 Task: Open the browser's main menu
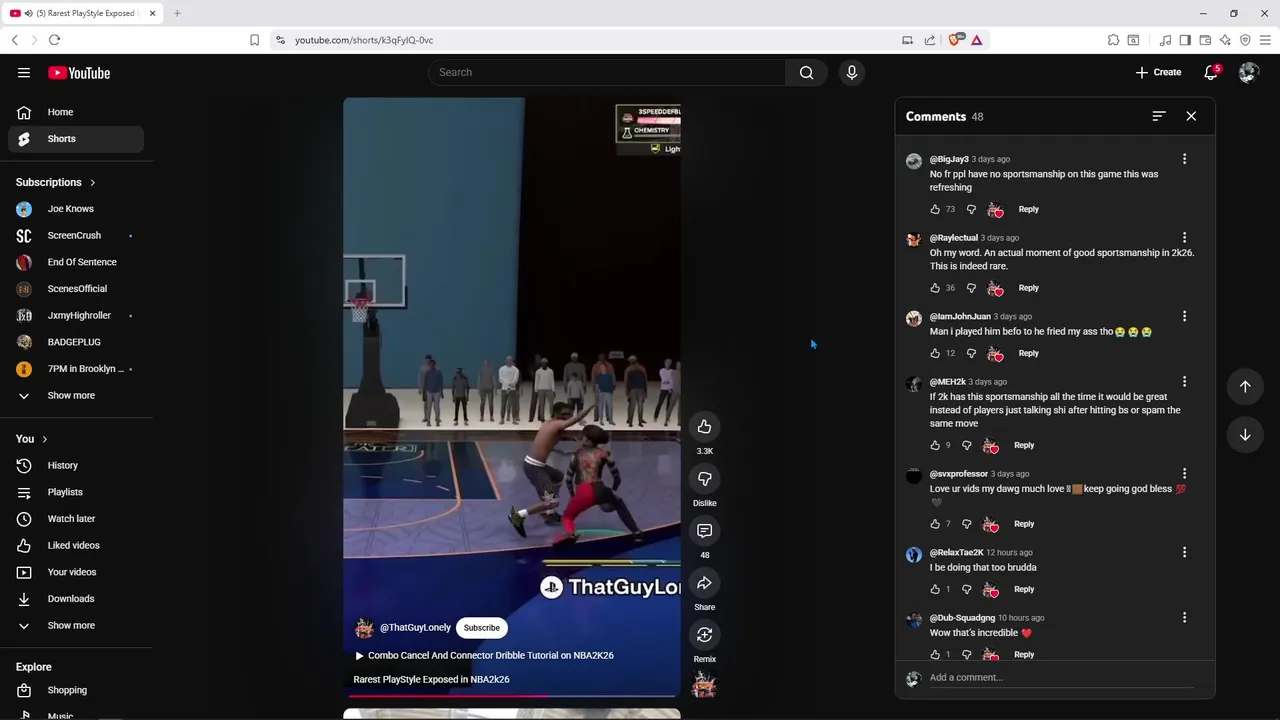[1265, 40]
